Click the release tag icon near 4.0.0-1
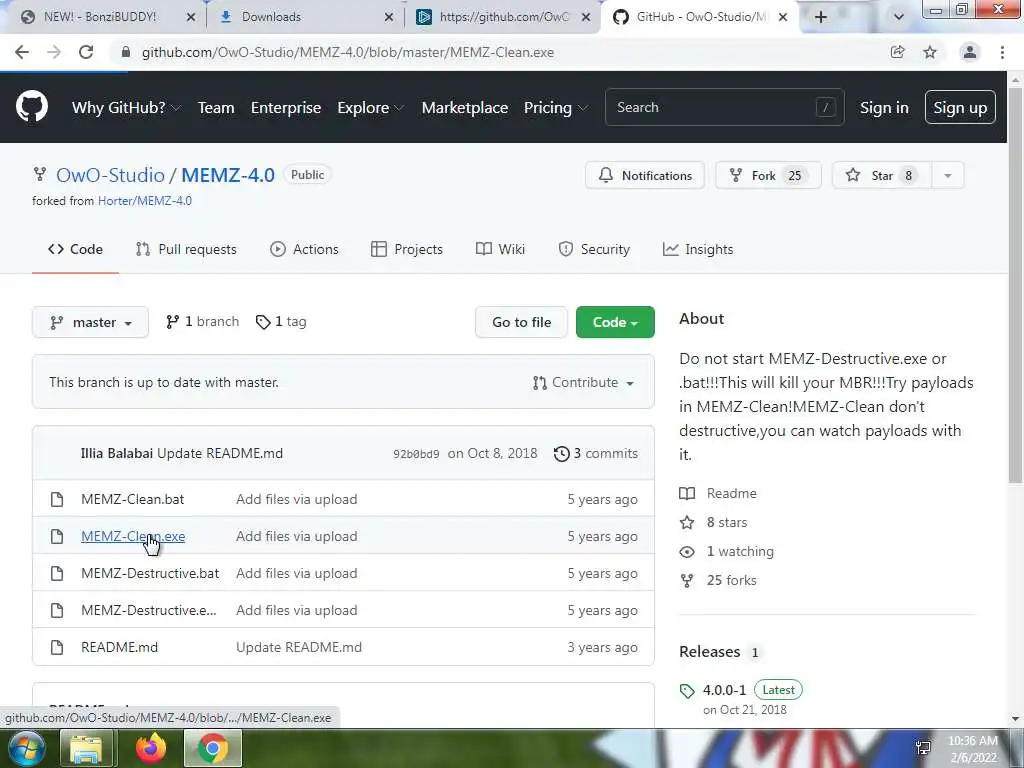 pos(687,691)
